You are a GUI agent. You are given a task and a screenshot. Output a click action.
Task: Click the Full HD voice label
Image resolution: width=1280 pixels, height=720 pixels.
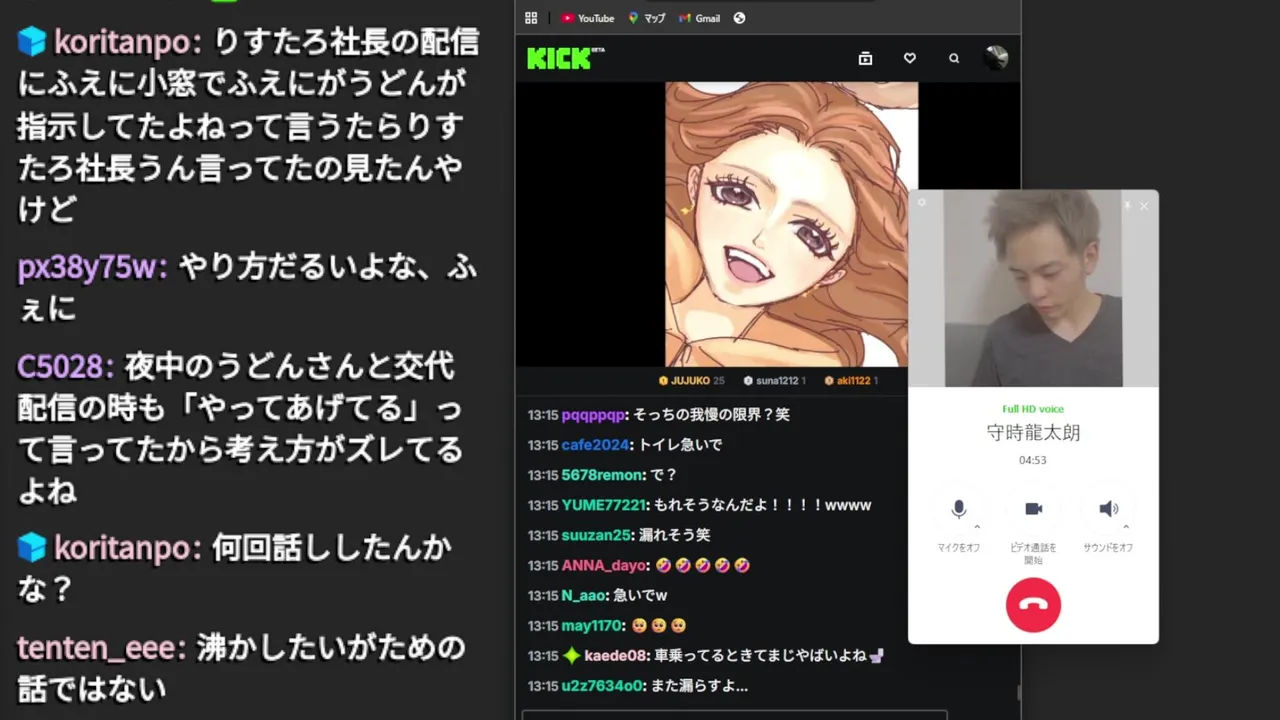coord(1033,409)
